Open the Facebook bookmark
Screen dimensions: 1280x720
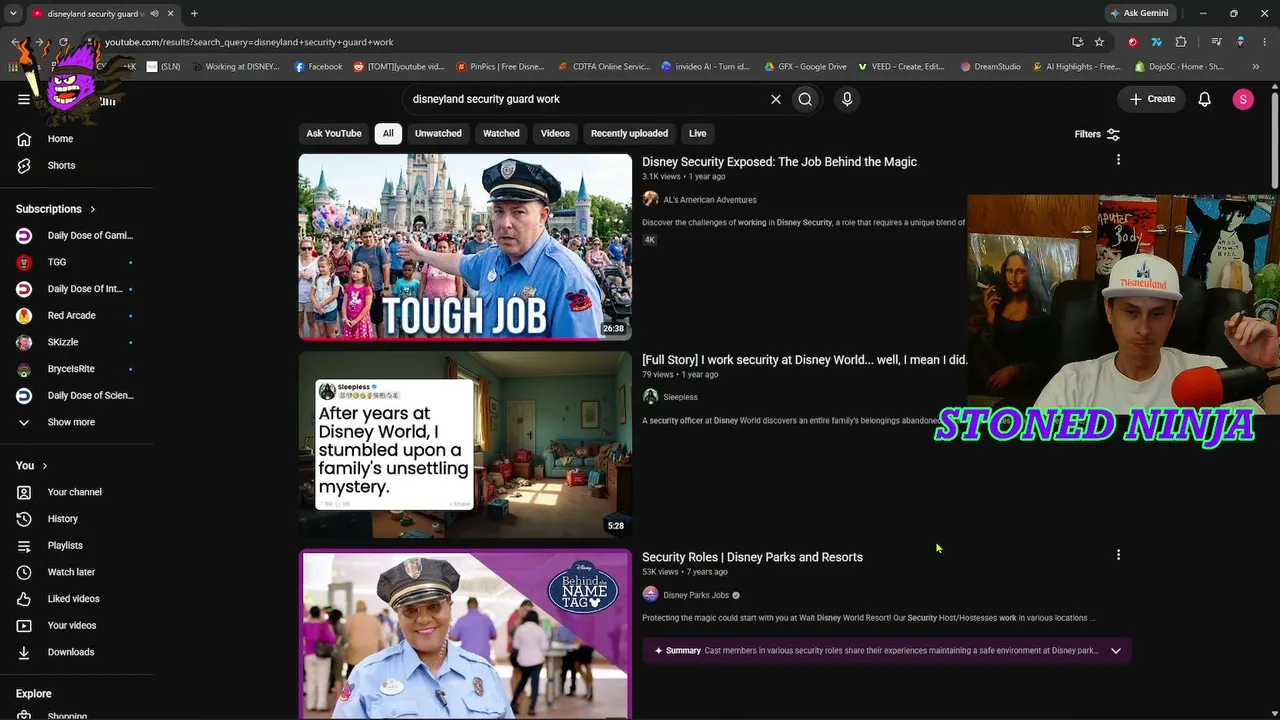(x=318, y=67)
